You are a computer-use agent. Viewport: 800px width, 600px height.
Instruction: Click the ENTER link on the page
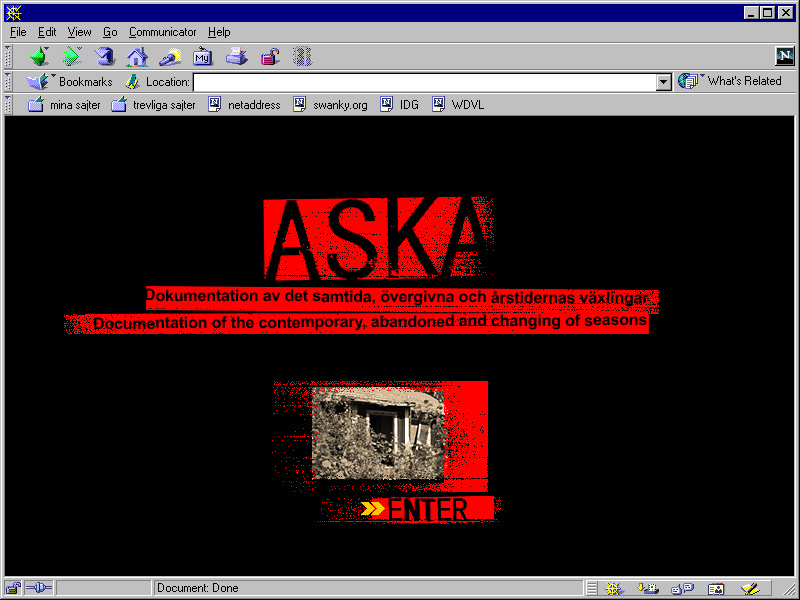tap(427, 509)
